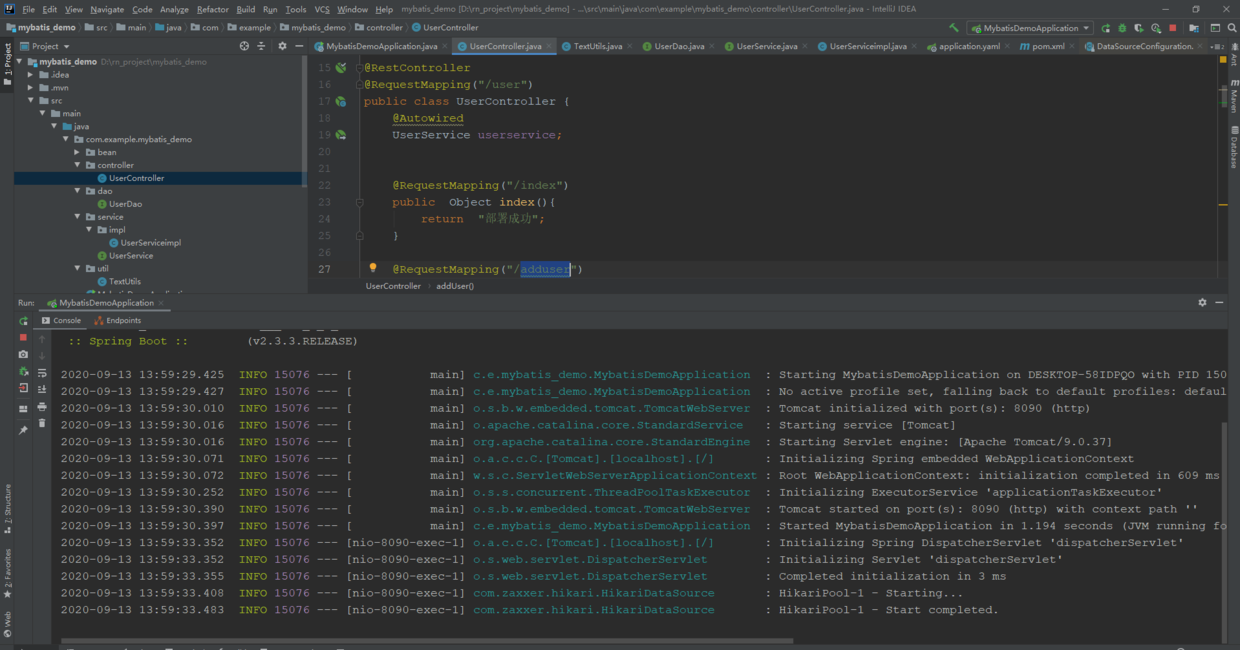Collapse the controller package in project tree

(77, 165)
